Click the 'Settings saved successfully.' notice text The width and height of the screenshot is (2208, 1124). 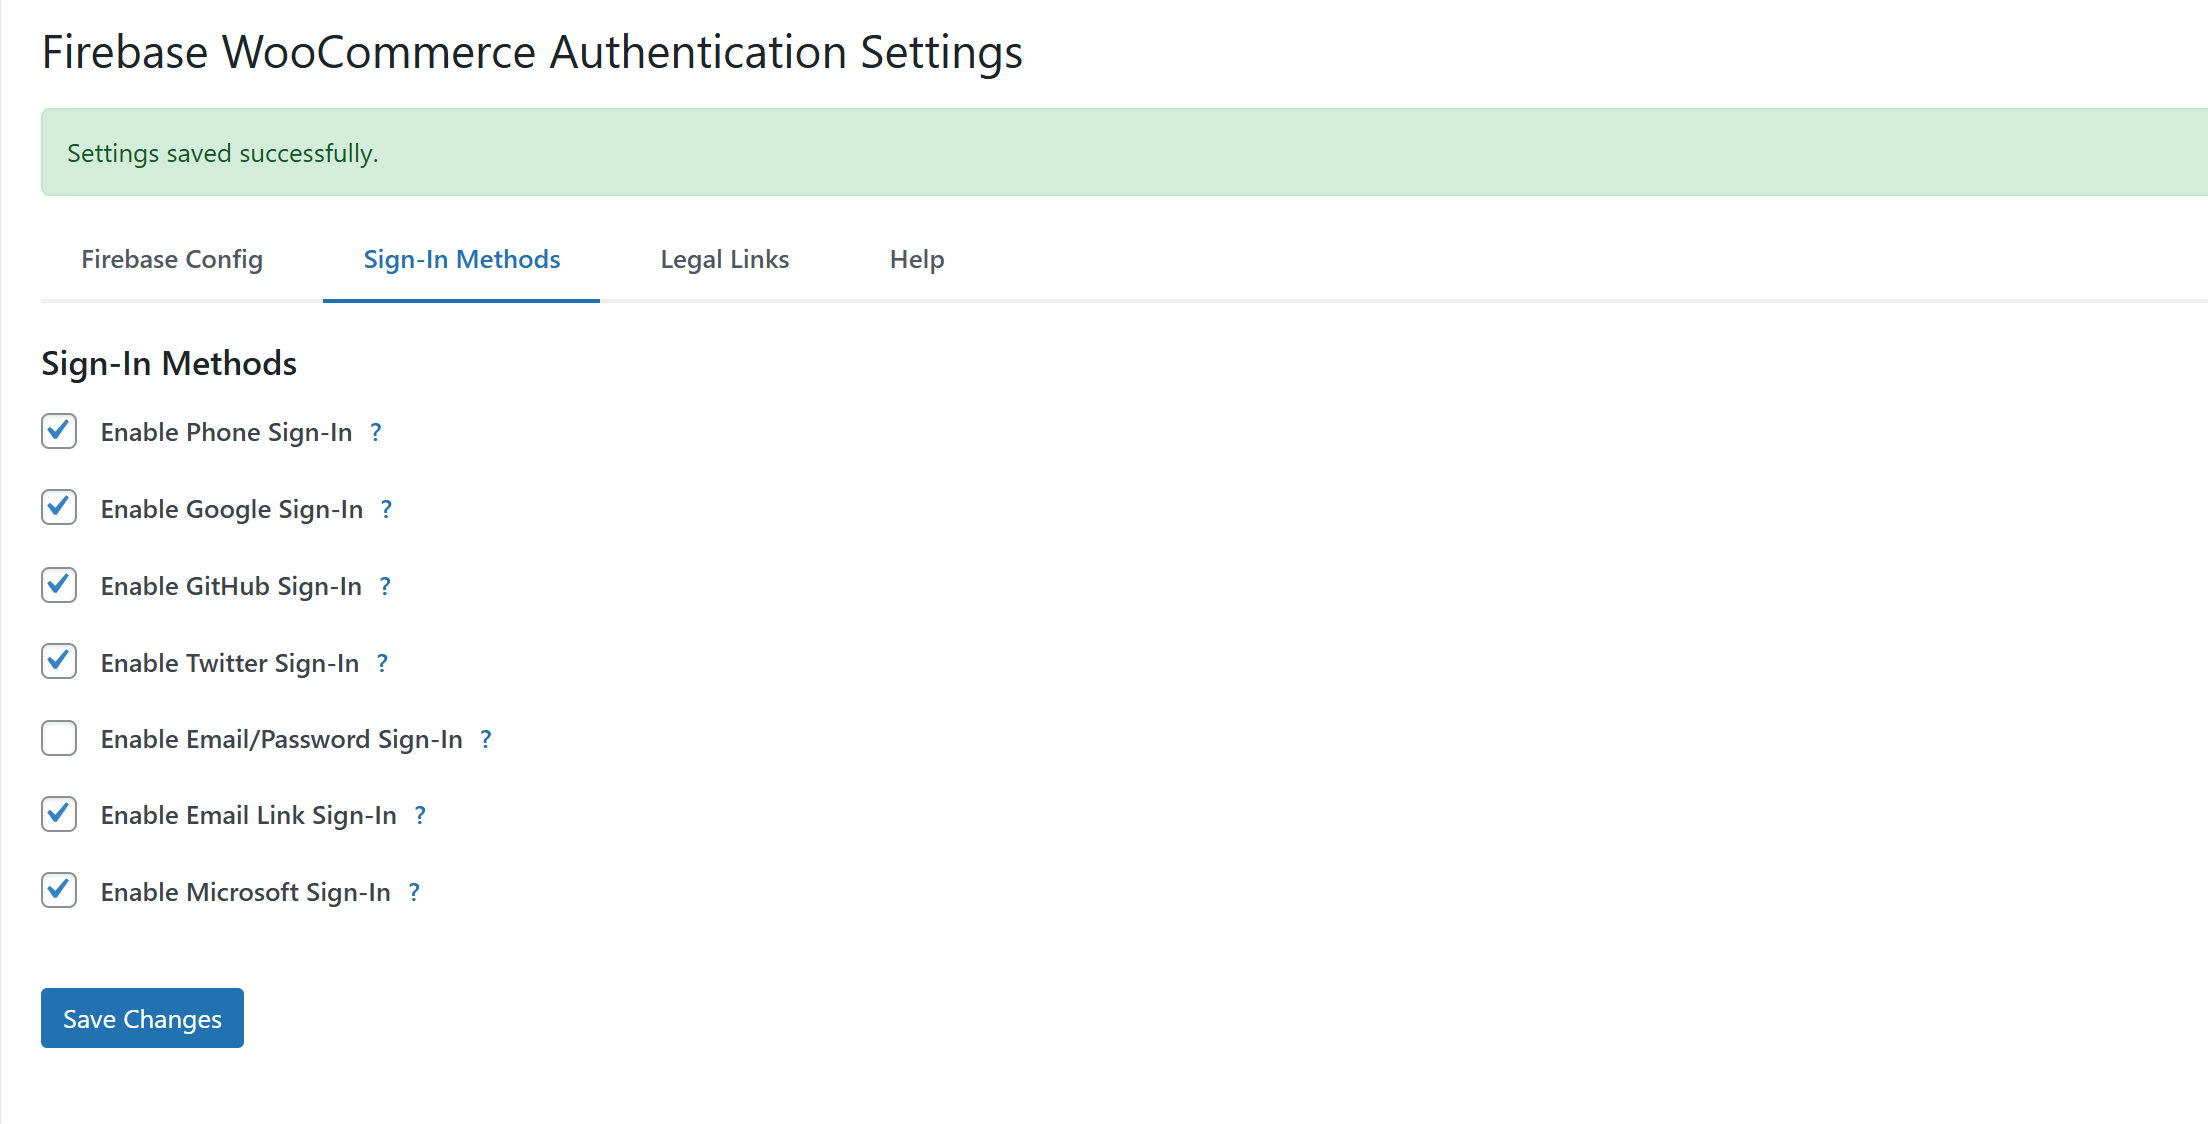click(x=223, y=153)
